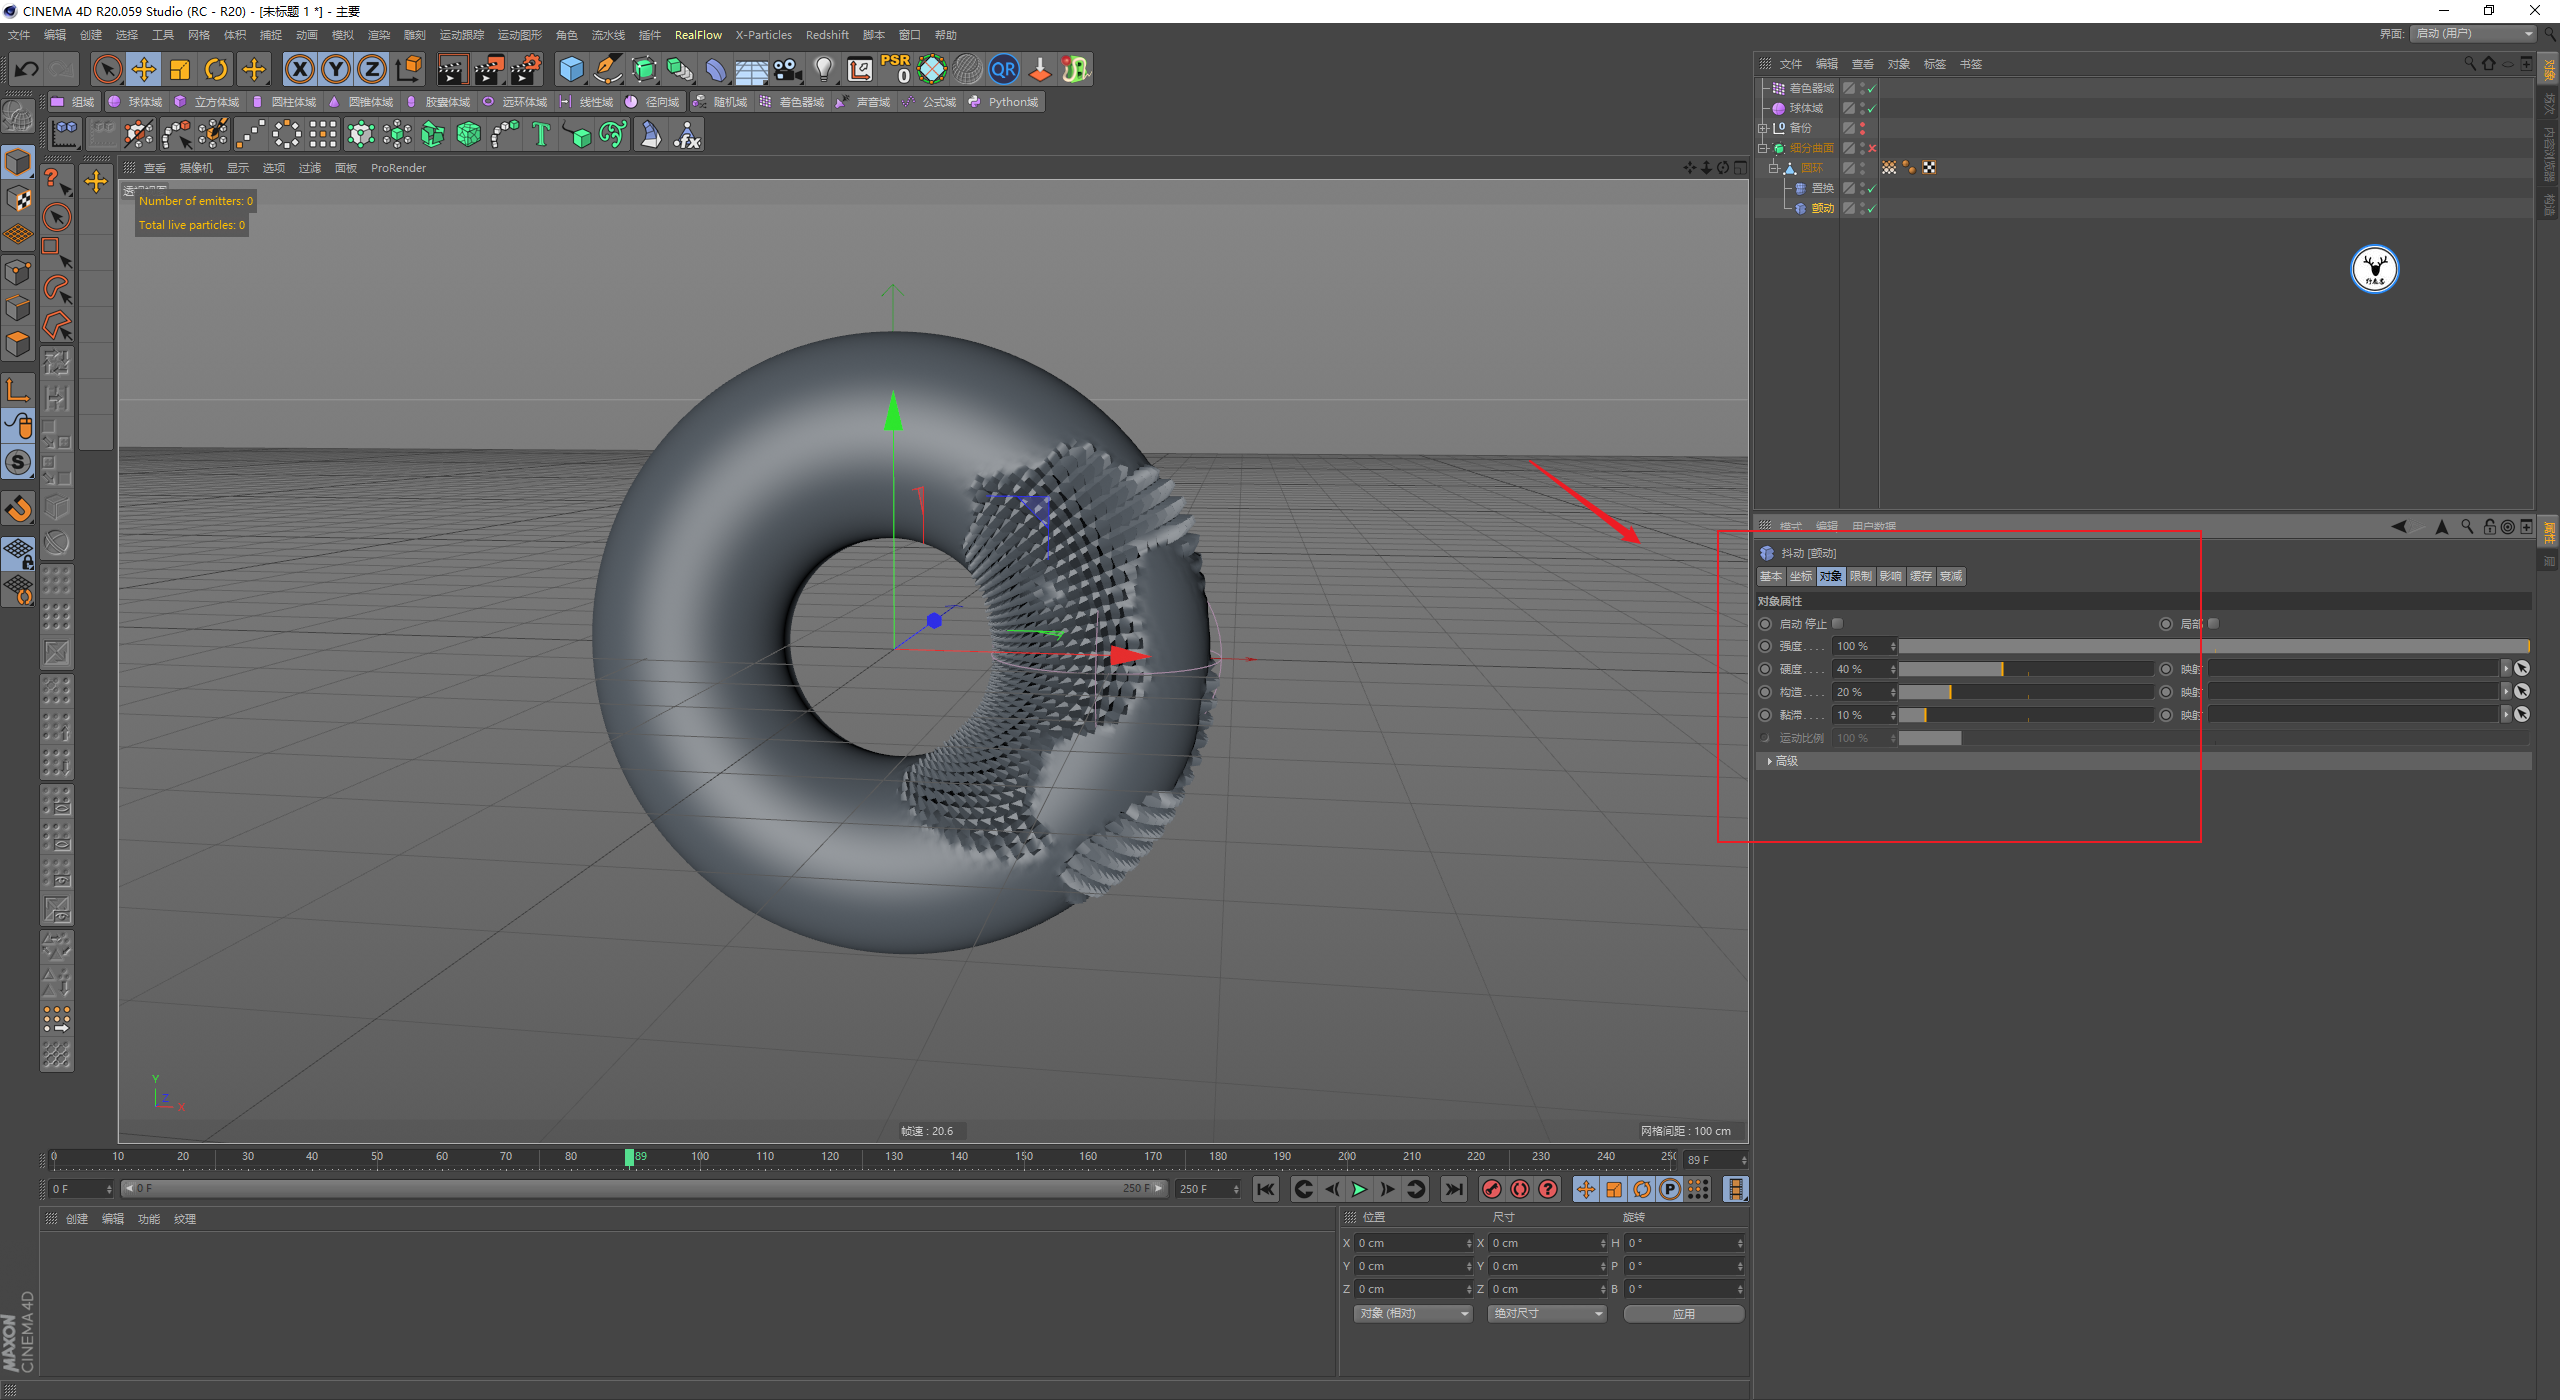Add a Cube primitive object
Image resolution: width=2560 pixels, height=1400 pixels.
coord(571,69)
